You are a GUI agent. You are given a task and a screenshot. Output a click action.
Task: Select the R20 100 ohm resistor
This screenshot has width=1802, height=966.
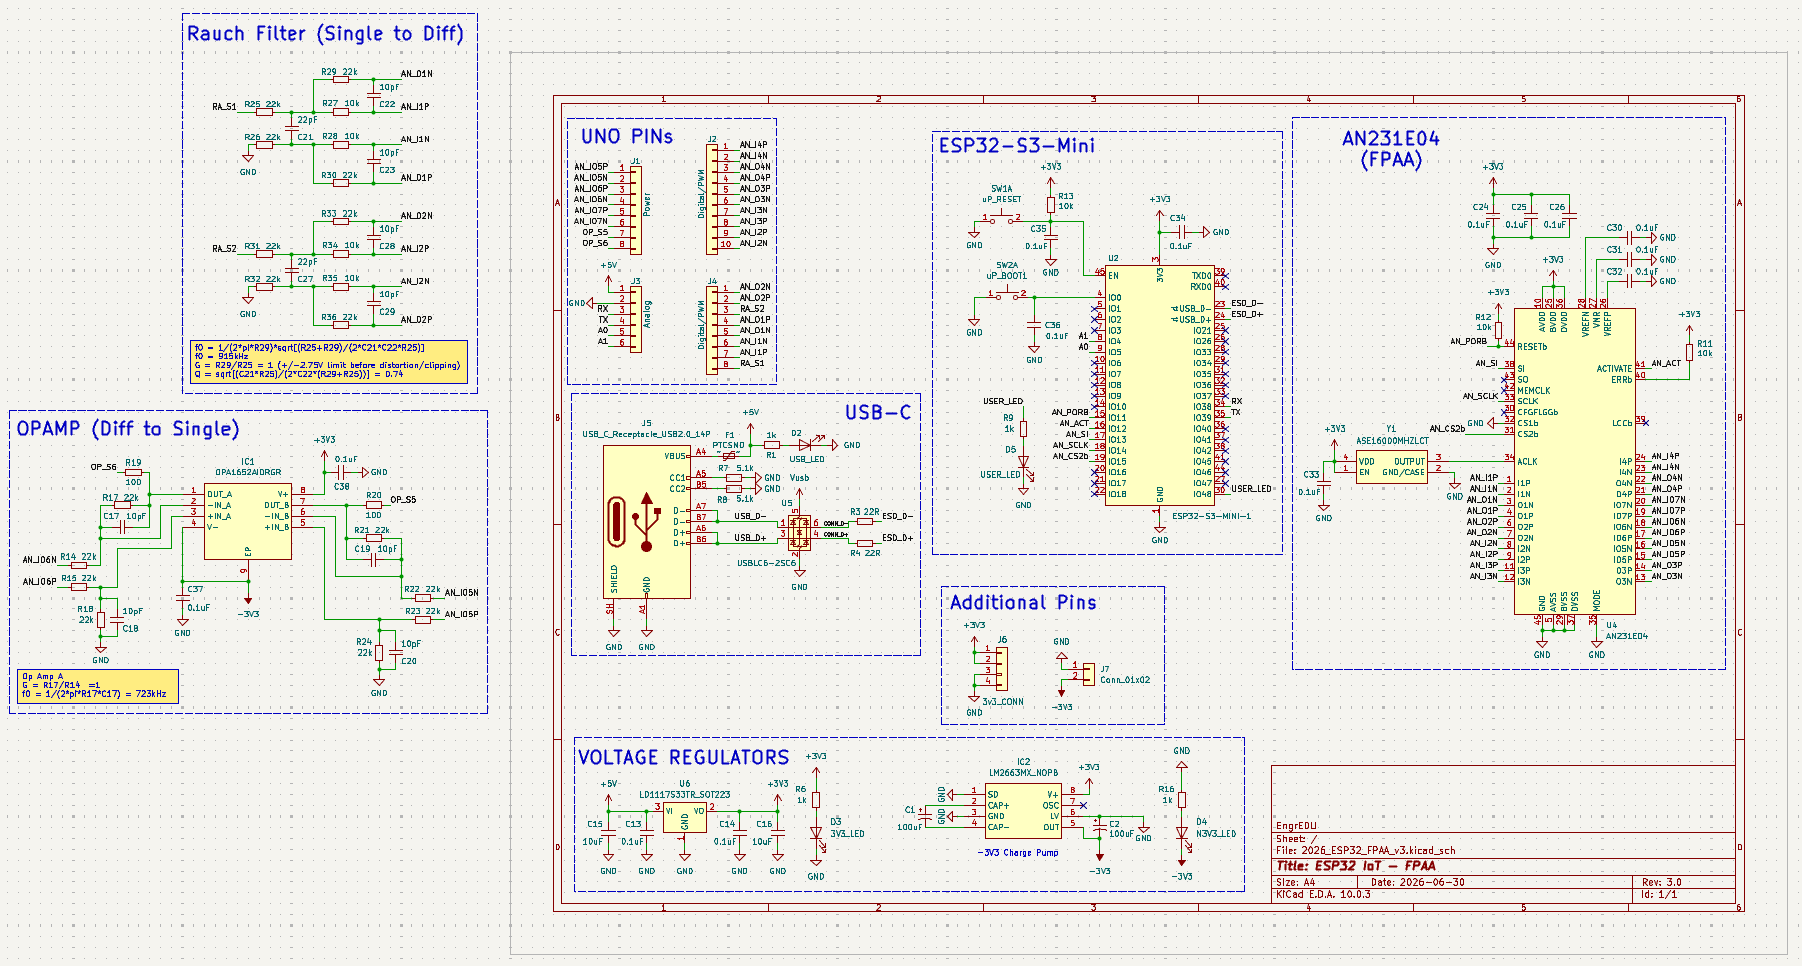[x=373, y=505]
